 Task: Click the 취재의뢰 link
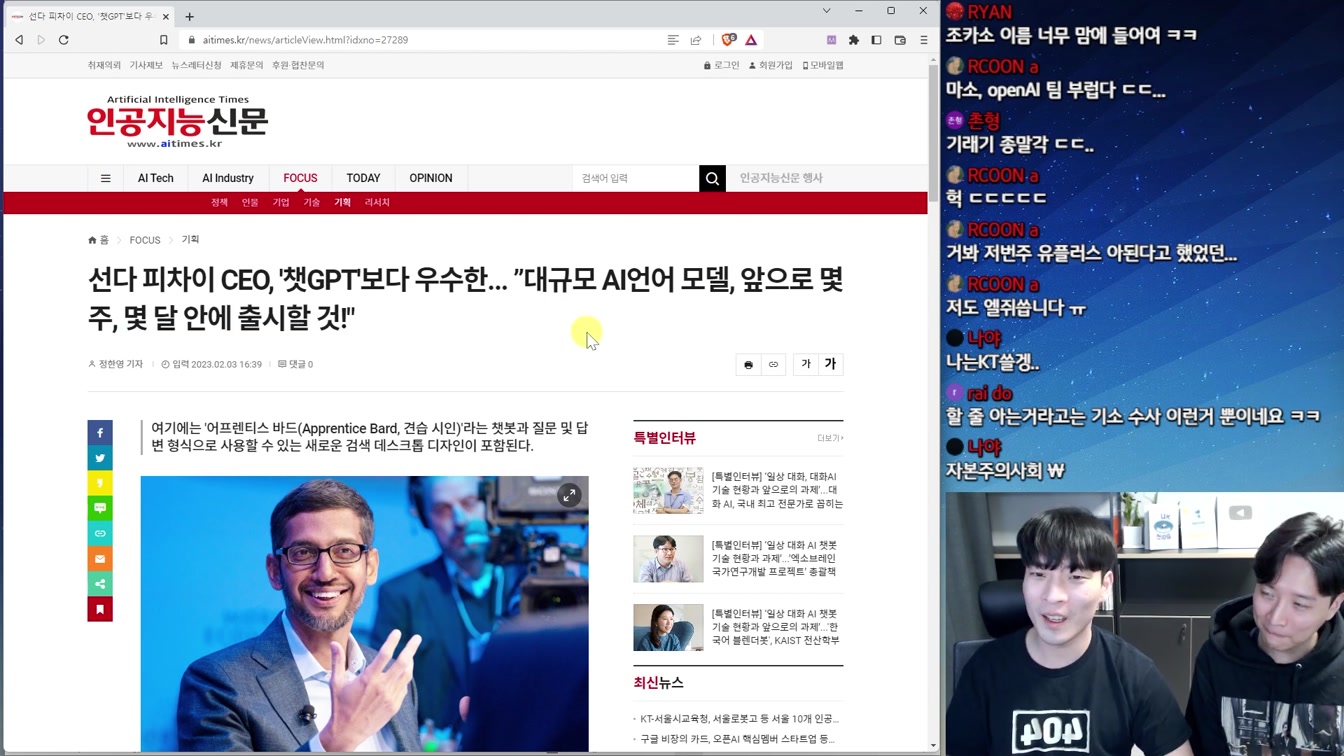coord(104,65)
